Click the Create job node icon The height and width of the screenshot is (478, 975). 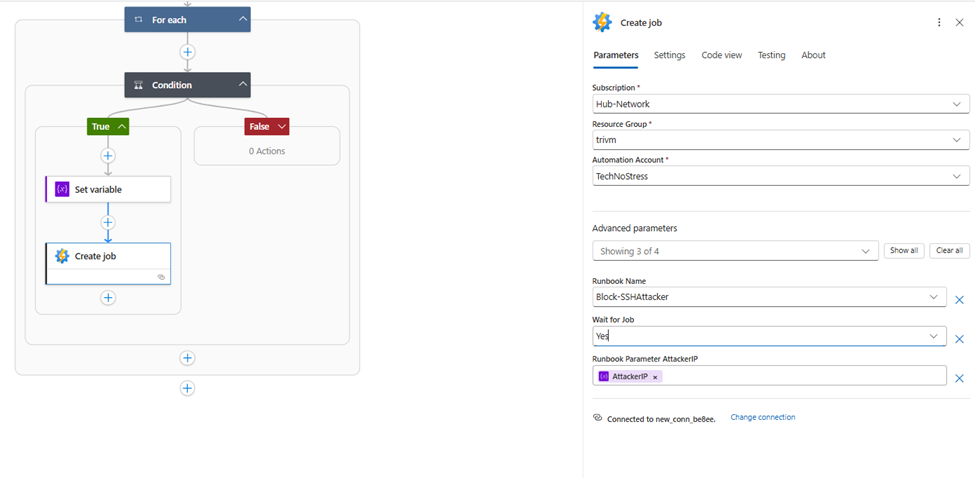pyautogui.click(x=62, y=255)
